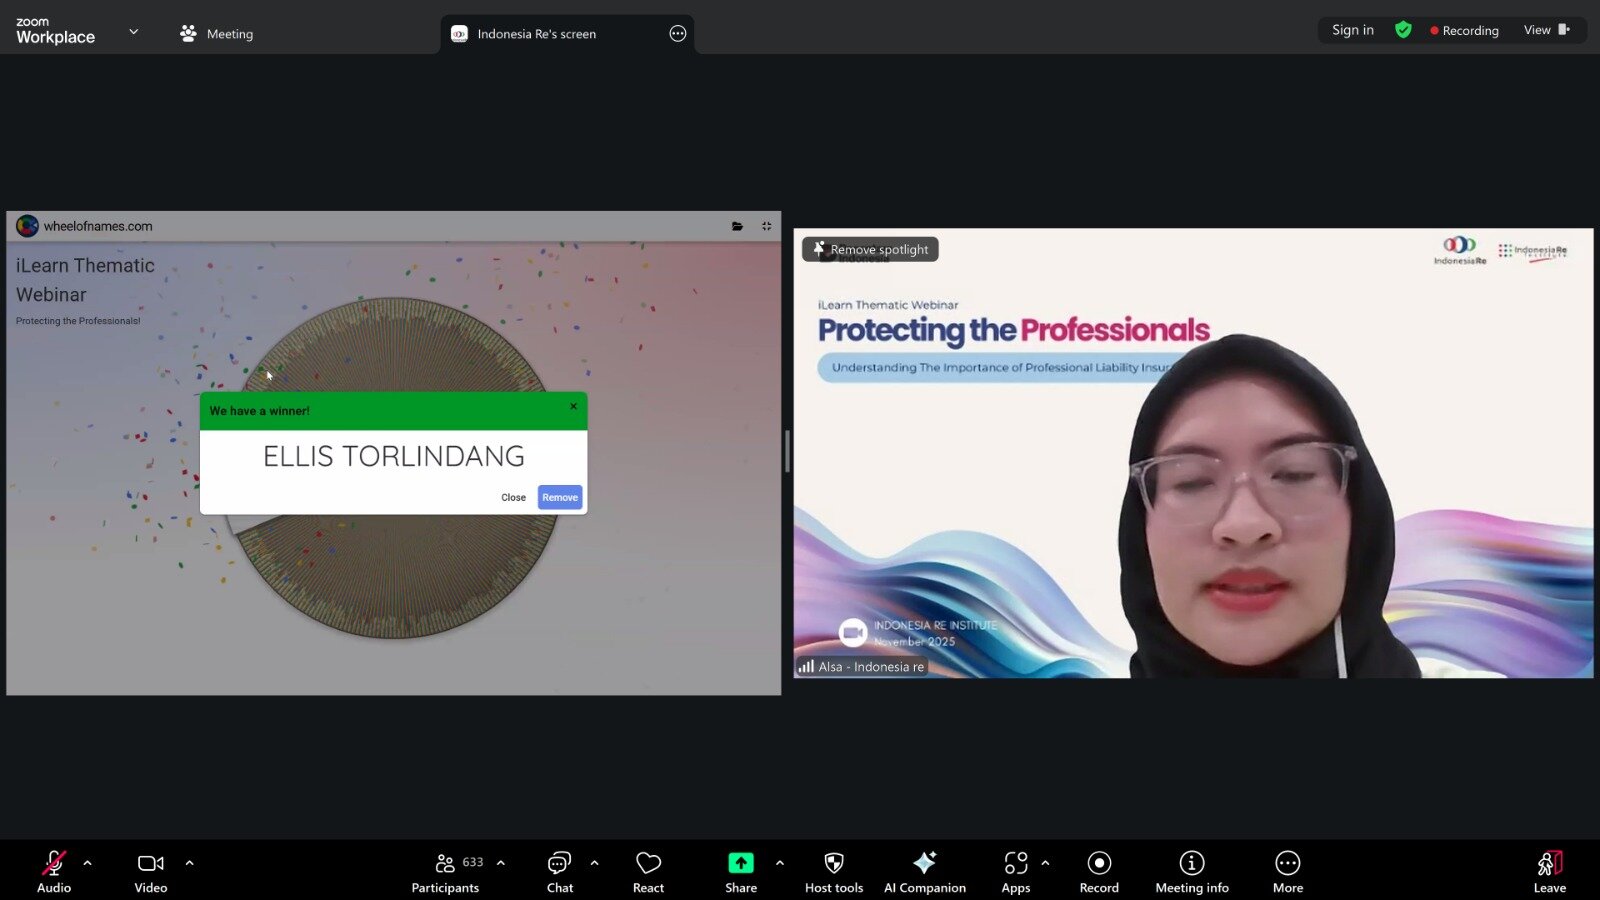This screenshot has height=900, width=1600.
Task: Open the View layout menu
Action: tap(1546, 30)
